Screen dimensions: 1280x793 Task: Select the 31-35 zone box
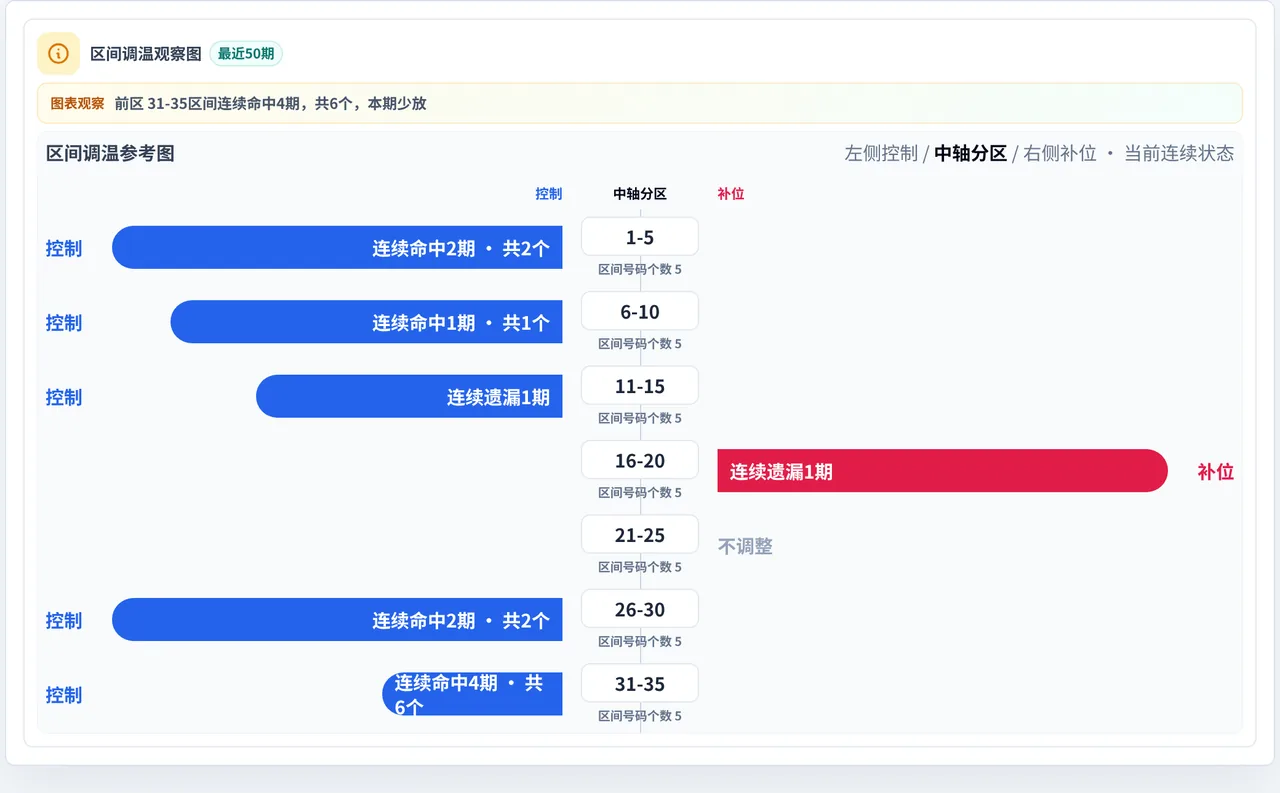640,684
